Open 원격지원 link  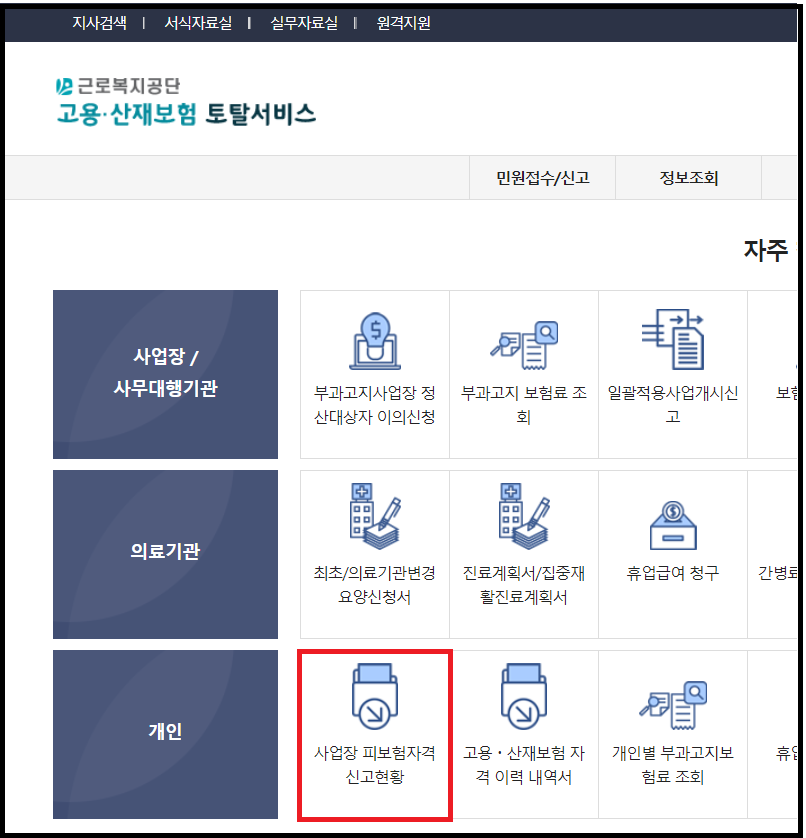coord(404,23)
